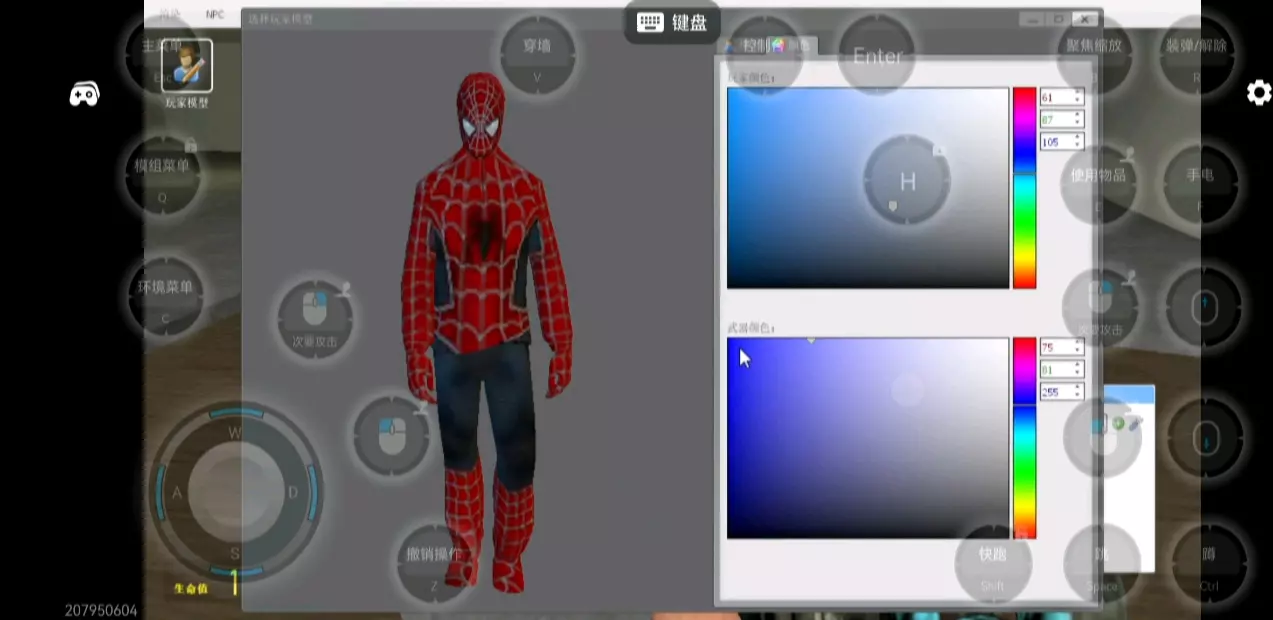Viewport: 1273px width, 620px height.
Task: Tap the 撤销操作 Z overlay button
Action: 434,563
